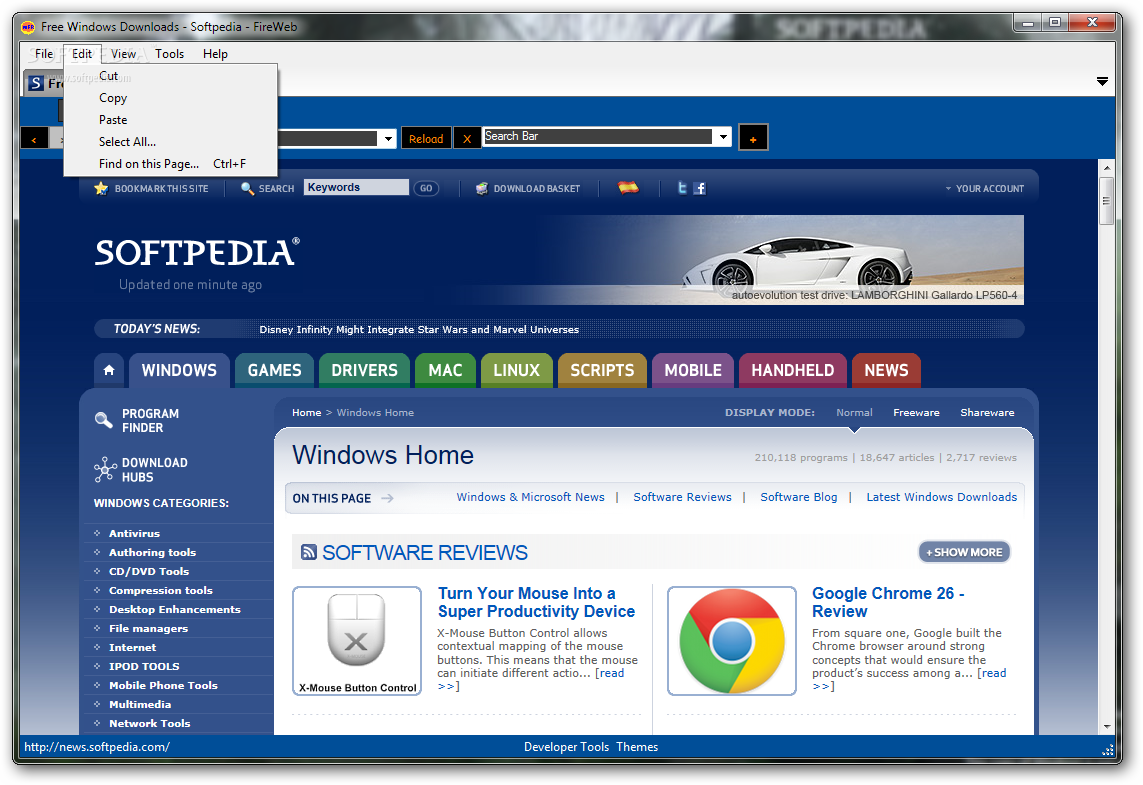The image size is (1143, 785).
Task: Open the Multimedia category
Action: (x=140, y=704)
